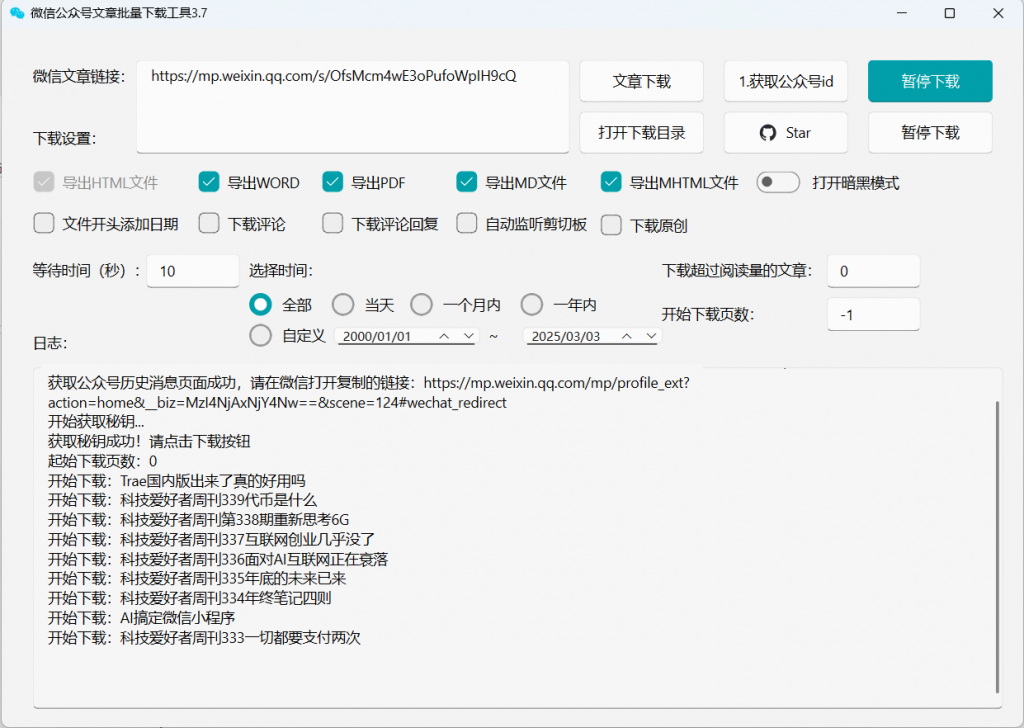Click log line 起始下载页数：0
The image size is (1024, 728).
[103, 461]
